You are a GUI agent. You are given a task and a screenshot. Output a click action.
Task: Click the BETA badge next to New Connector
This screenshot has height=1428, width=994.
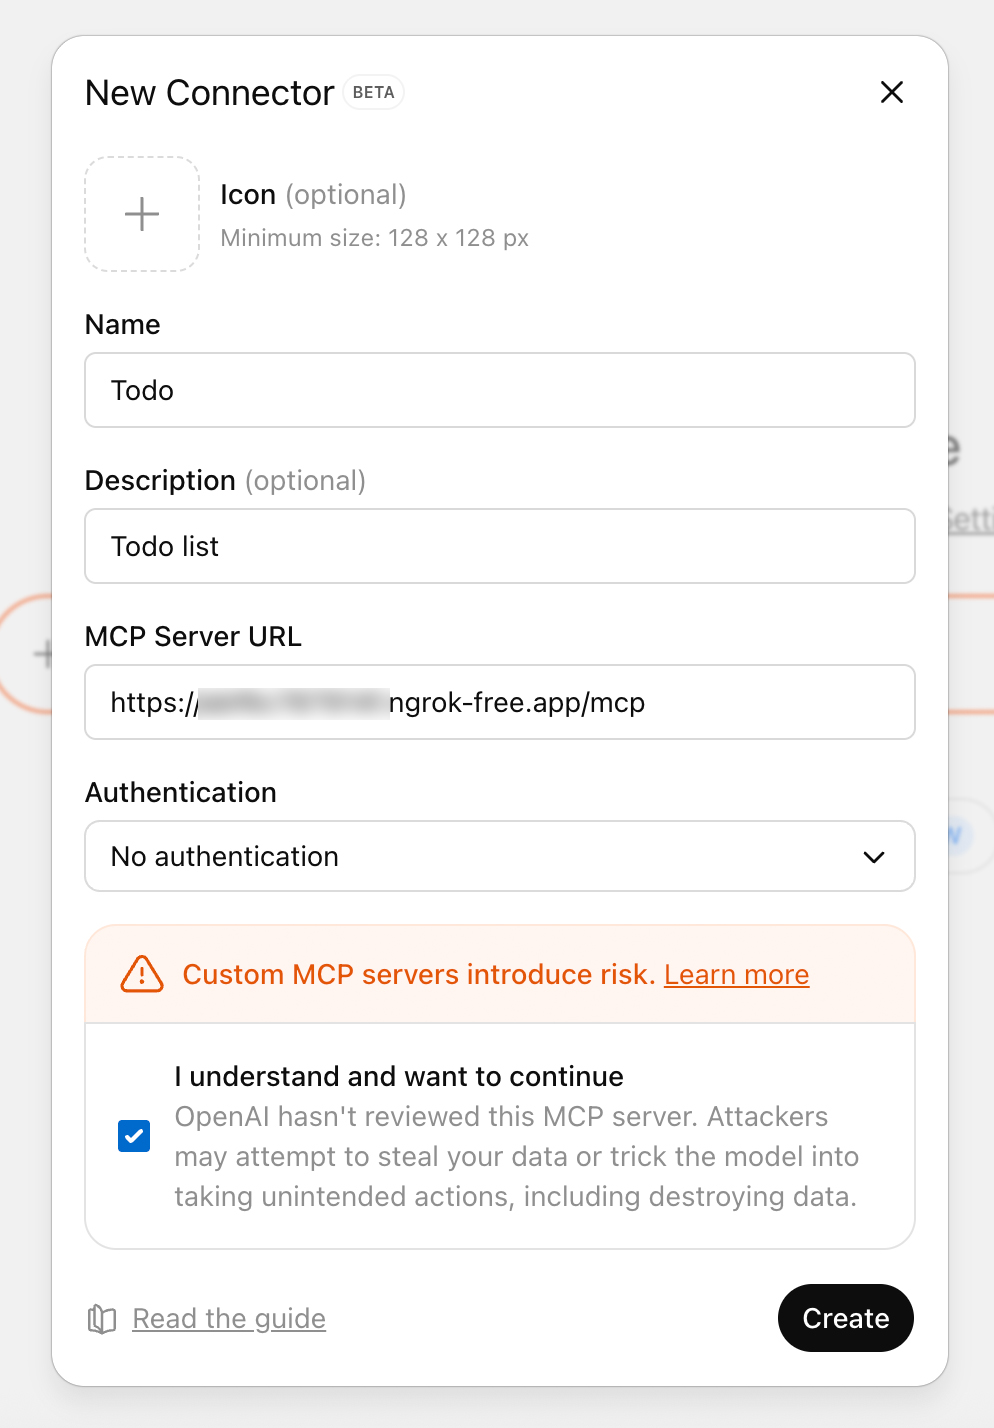pos(373,92)
